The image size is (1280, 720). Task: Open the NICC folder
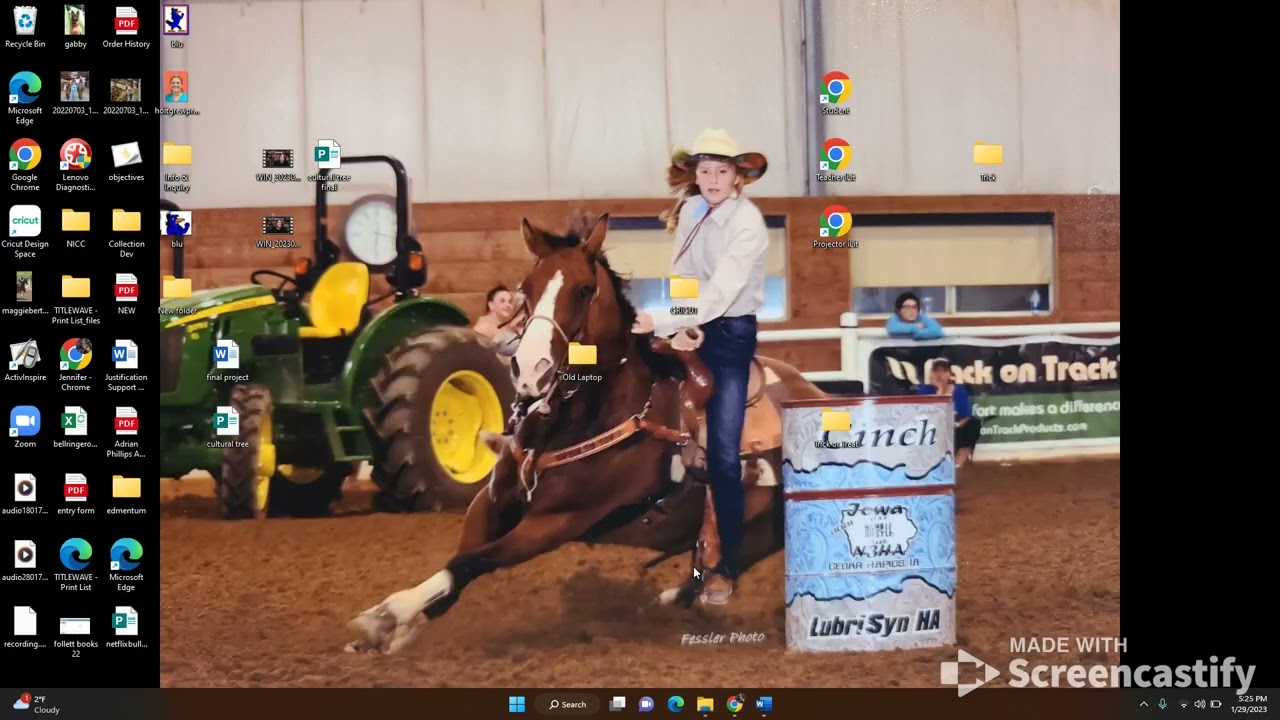tap(75, 227)
